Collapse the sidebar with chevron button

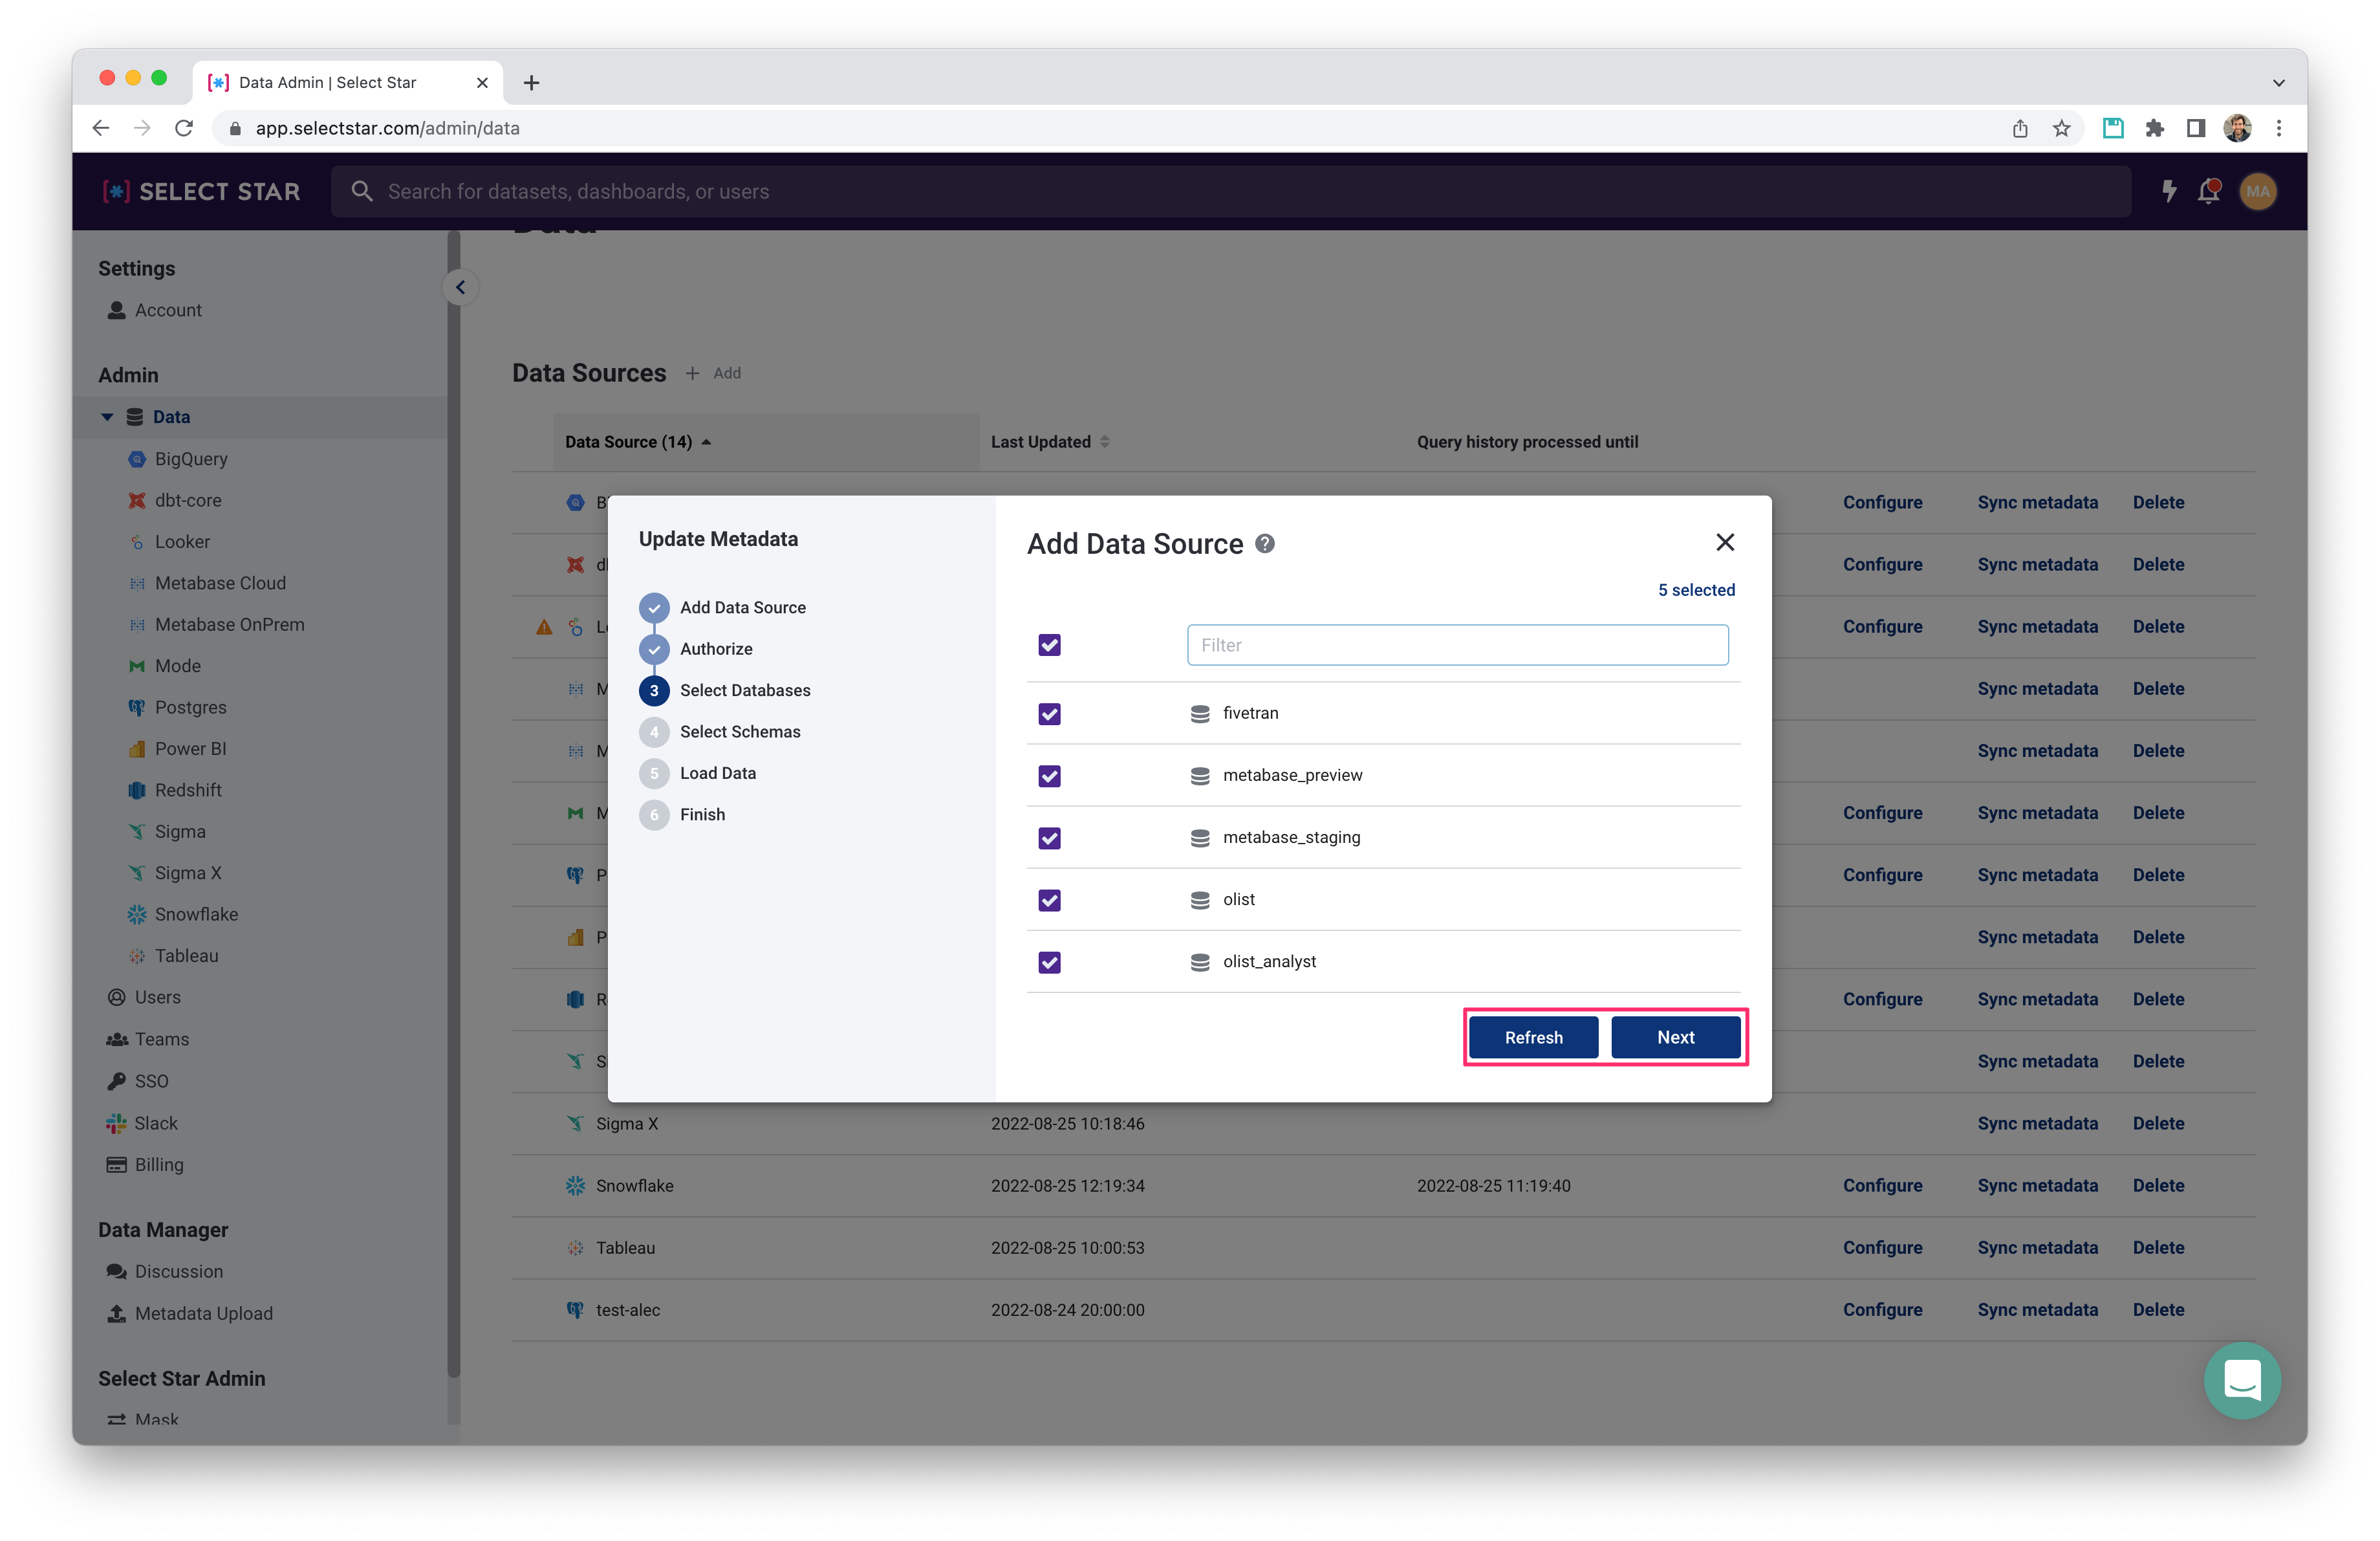click(460, 287)
